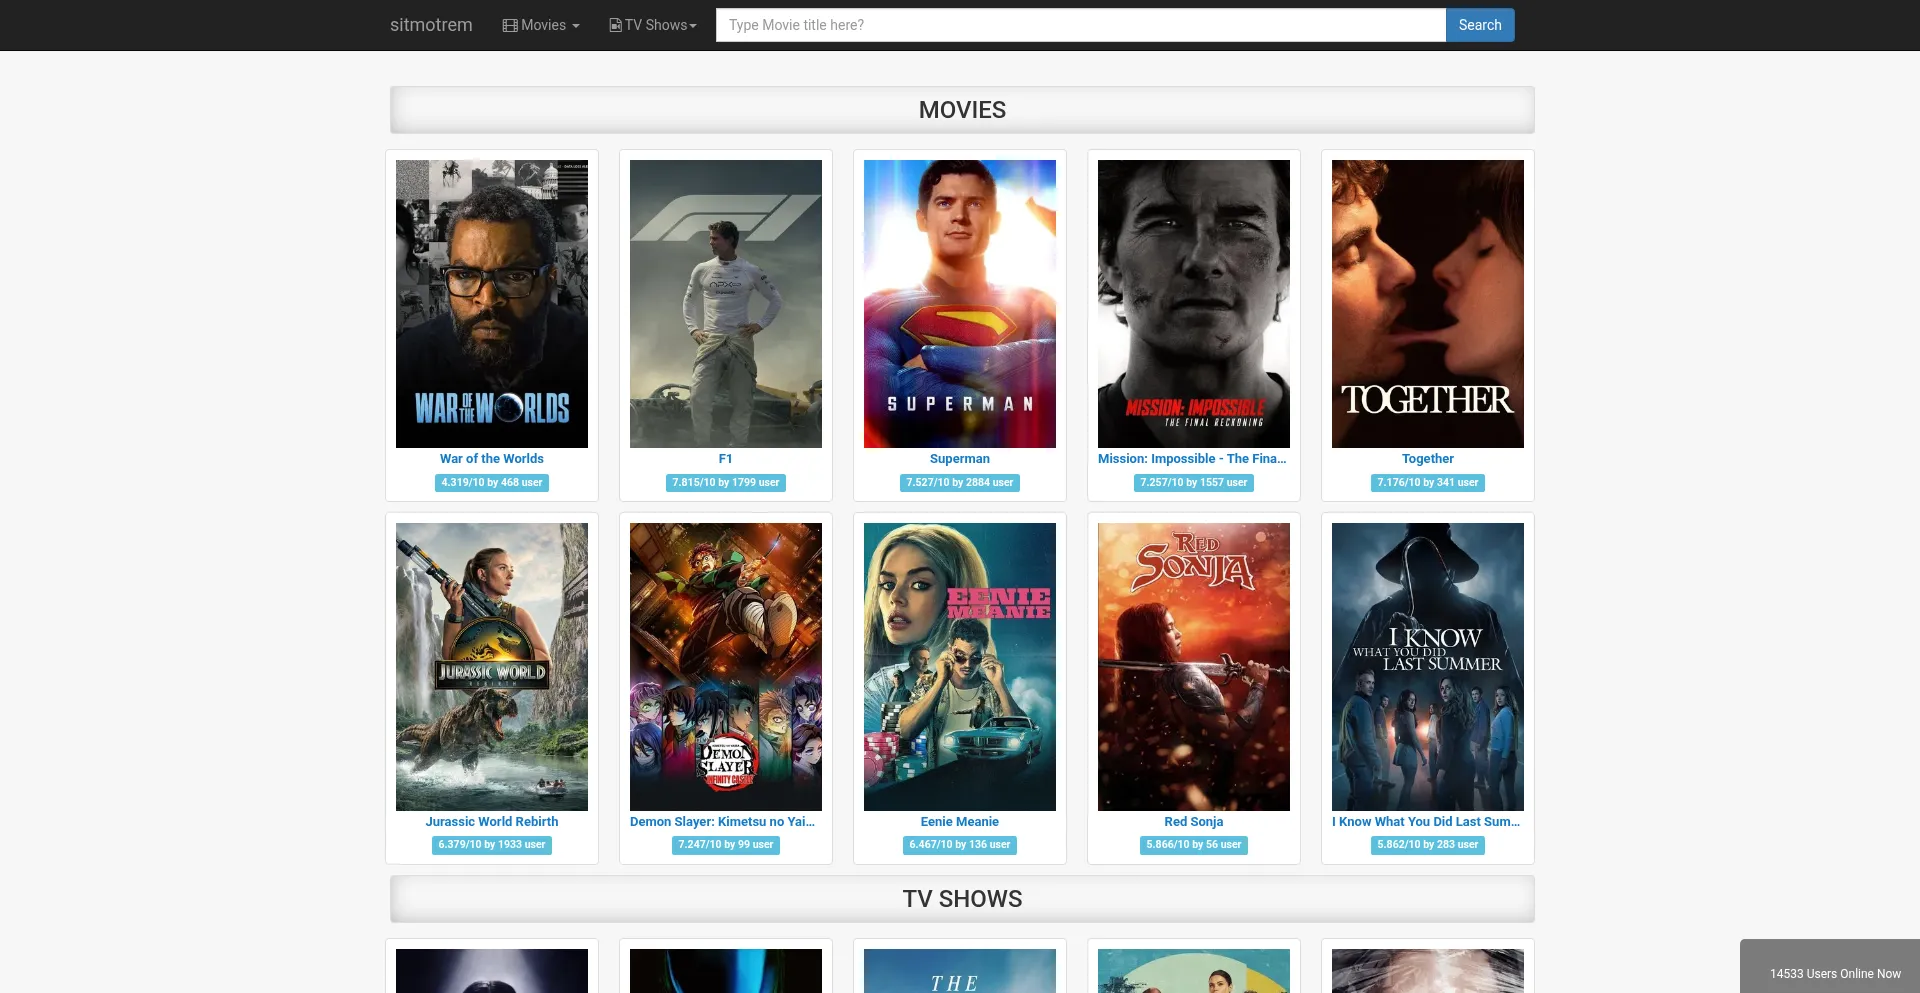
Task: Open I Know What You Did poster
Action: [1428, 667]
